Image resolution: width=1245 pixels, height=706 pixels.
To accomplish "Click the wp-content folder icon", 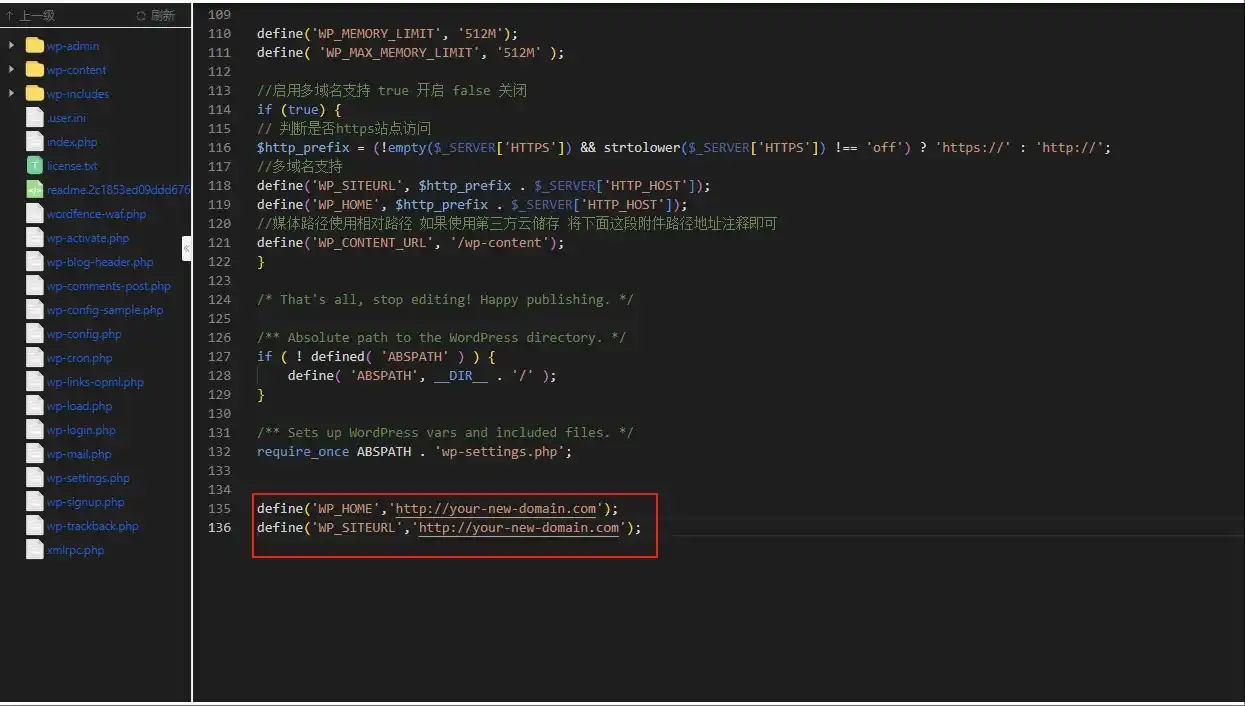I will (x=35, y=70).
